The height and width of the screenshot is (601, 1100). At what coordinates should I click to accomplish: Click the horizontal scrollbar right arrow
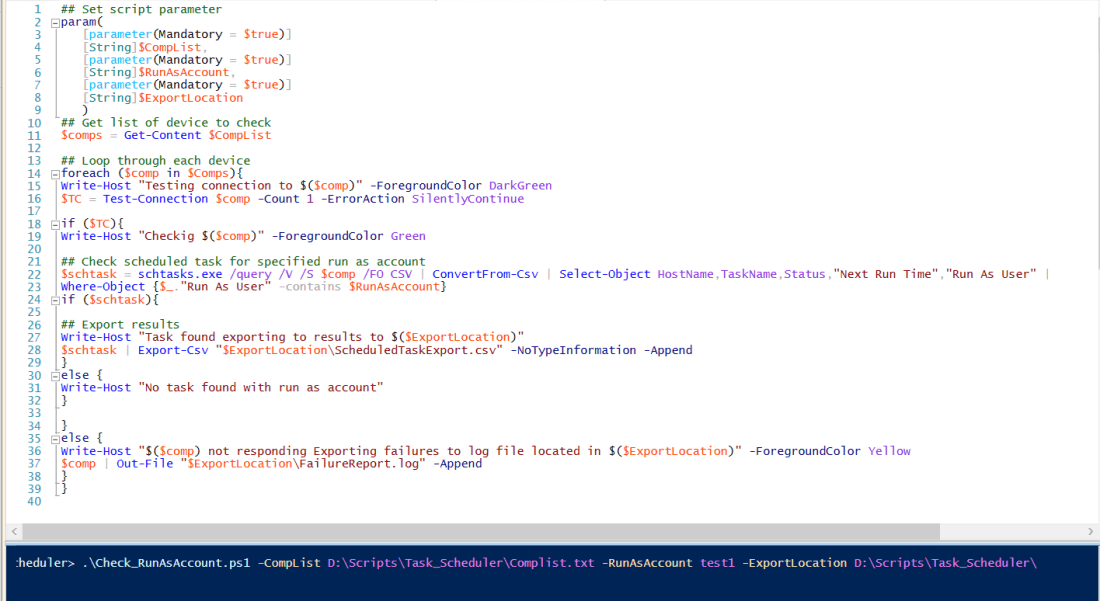(1090, 531)
